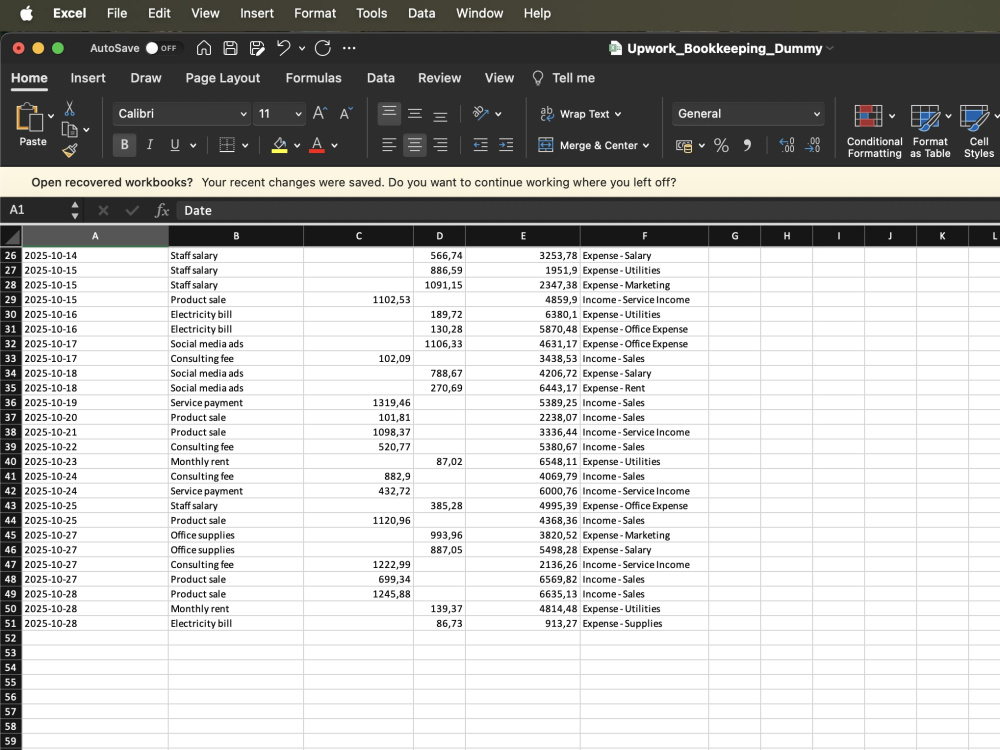
Task: Open the Insert Function fx button
Action: [162, 210]
